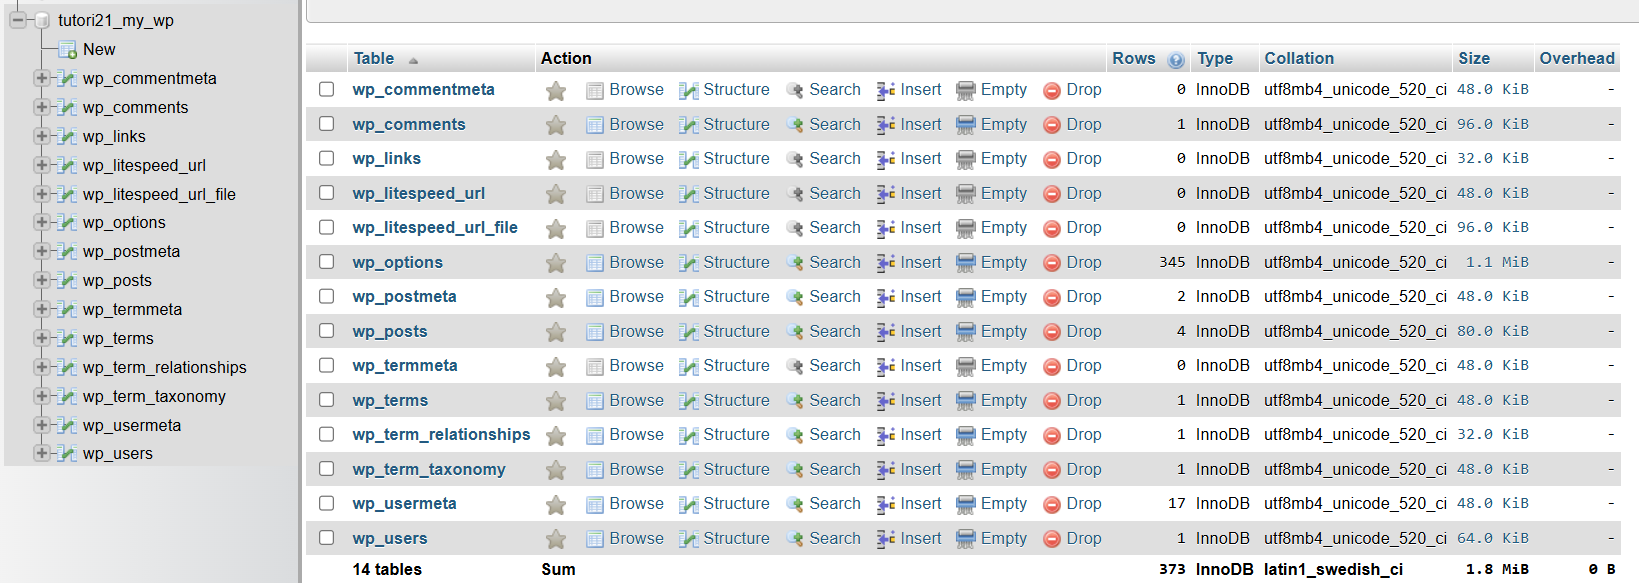Sort tables by Size column header
1639x583 pixels.
[1474, 58]
